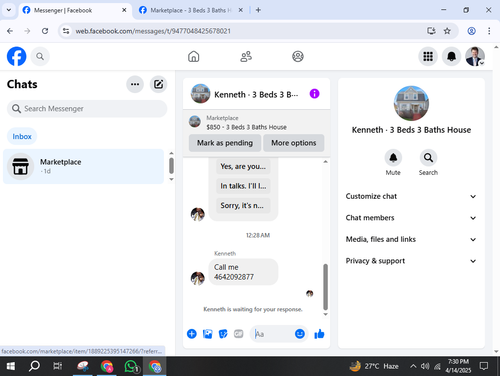Image resolution: width=500 pixels, height=376 pixels.
Task: Open the house photo in chat details
Action: click(x=411, y=103)
